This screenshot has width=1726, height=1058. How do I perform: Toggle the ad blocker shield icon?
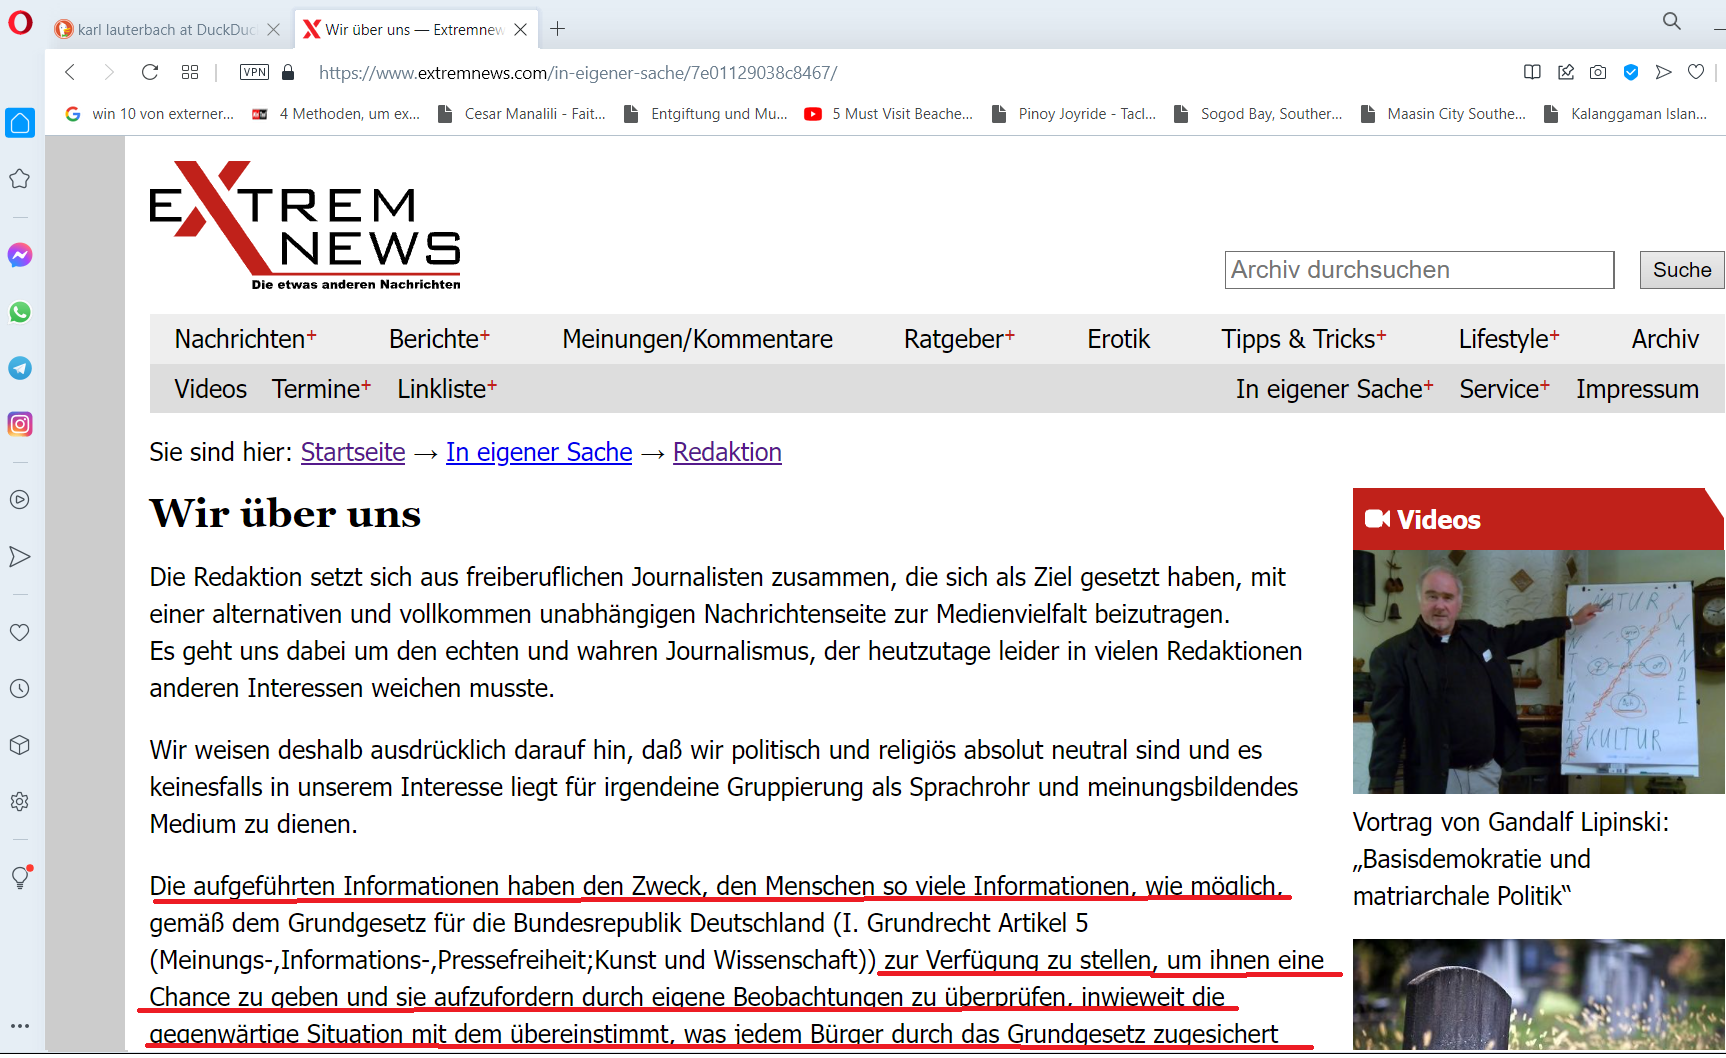pos(1631,72)
